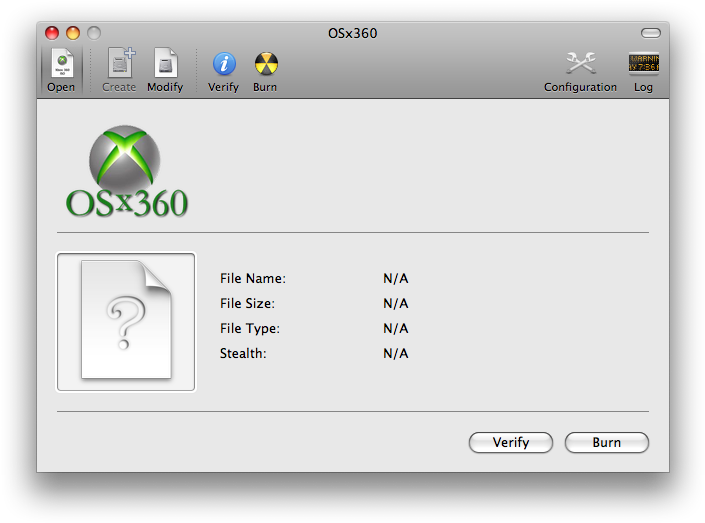Click the OSx360 Xbox logo
705x523 pixels.
click(x=126, y=172)
